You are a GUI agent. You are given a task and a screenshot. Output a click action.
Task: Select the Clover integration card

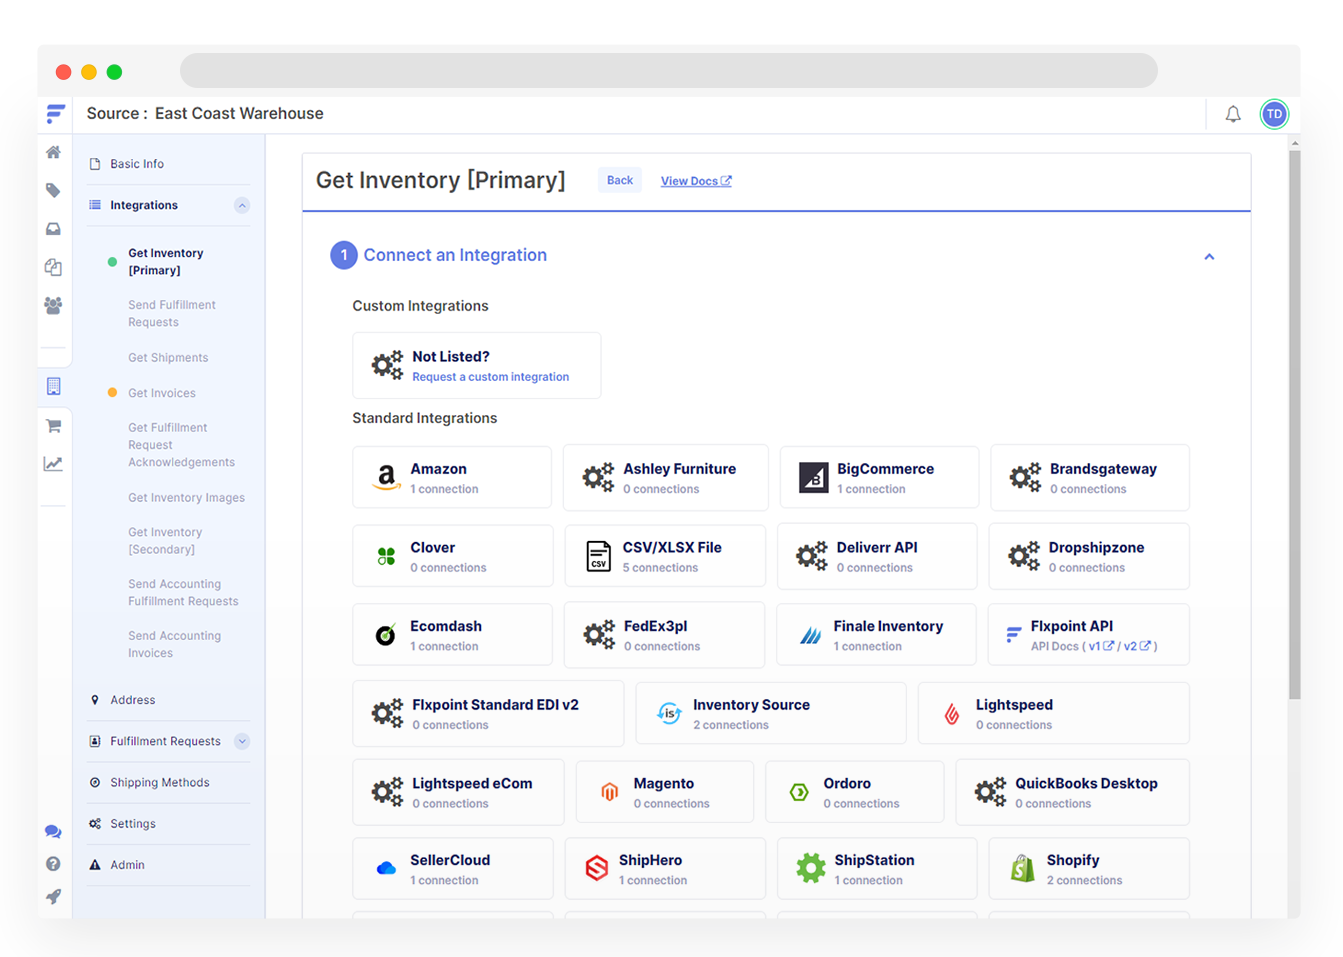point(452,556)
